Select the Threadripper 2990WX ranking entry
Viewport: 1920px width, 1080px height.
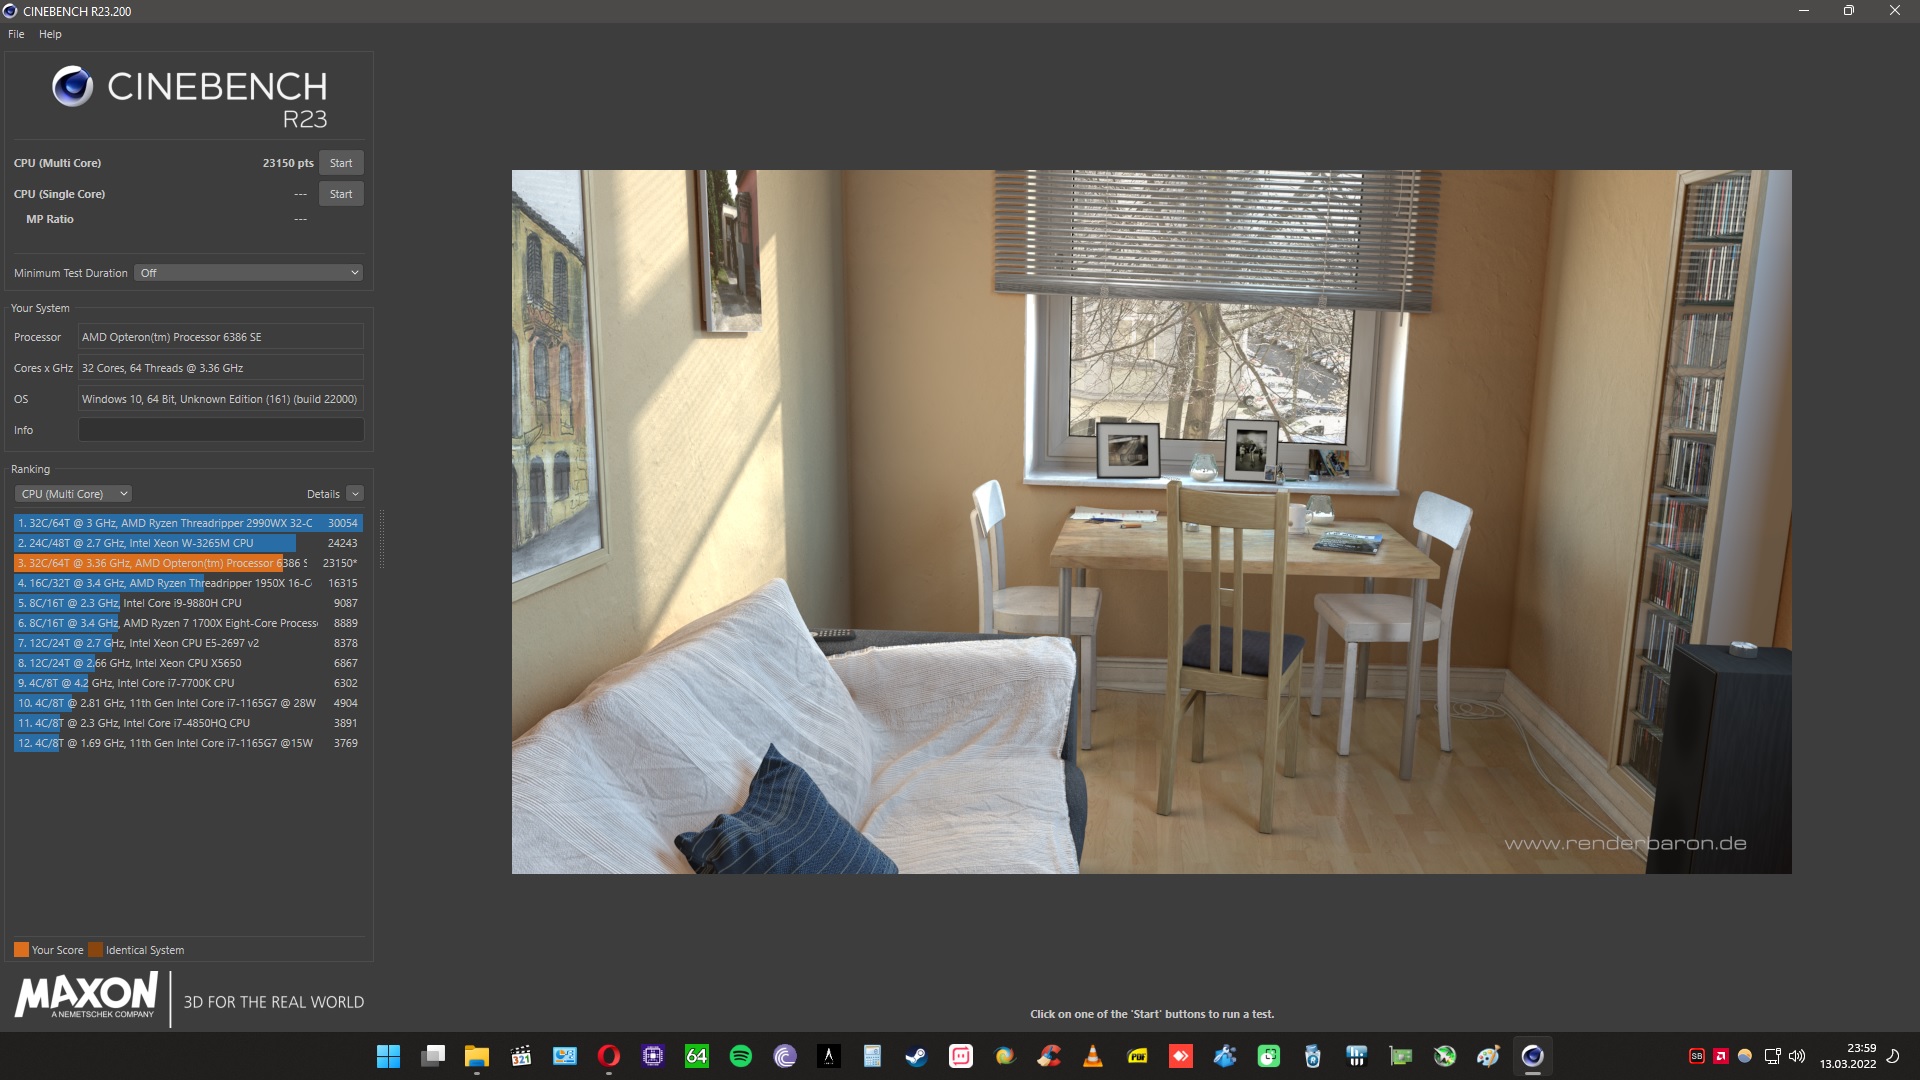click(165, 523)
